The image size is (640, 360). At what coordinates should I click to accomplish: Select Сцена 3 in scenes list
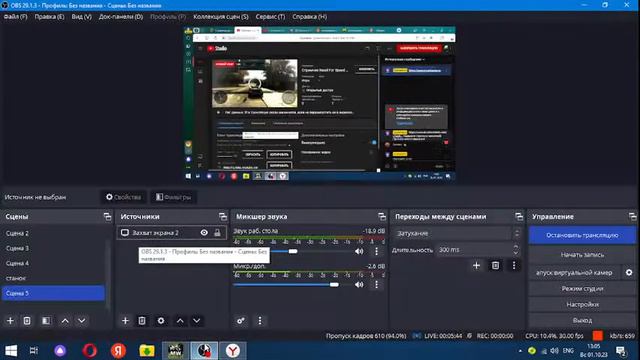(53, 248)
